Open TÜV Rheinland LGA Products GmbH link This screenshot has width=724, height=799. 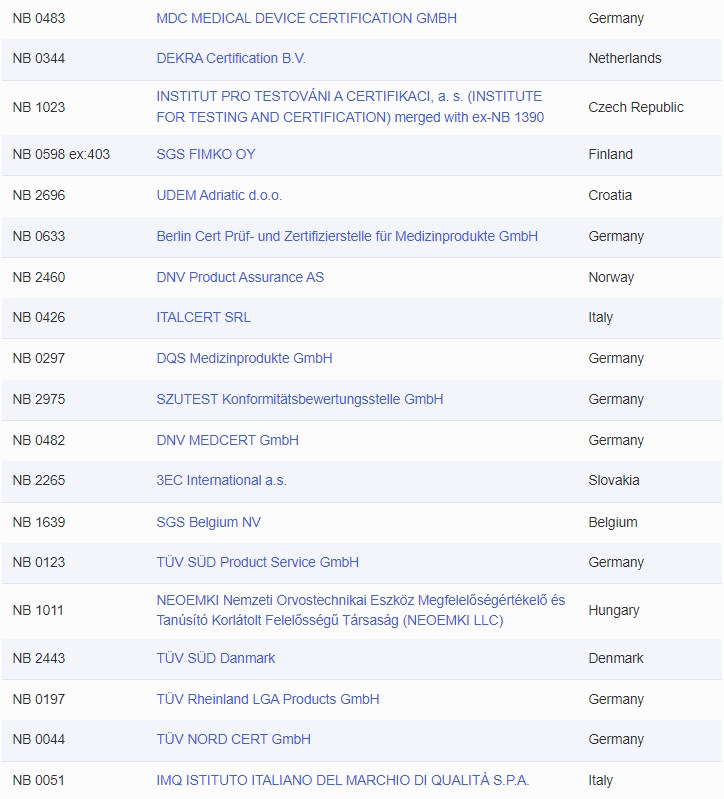click(267, 699)
